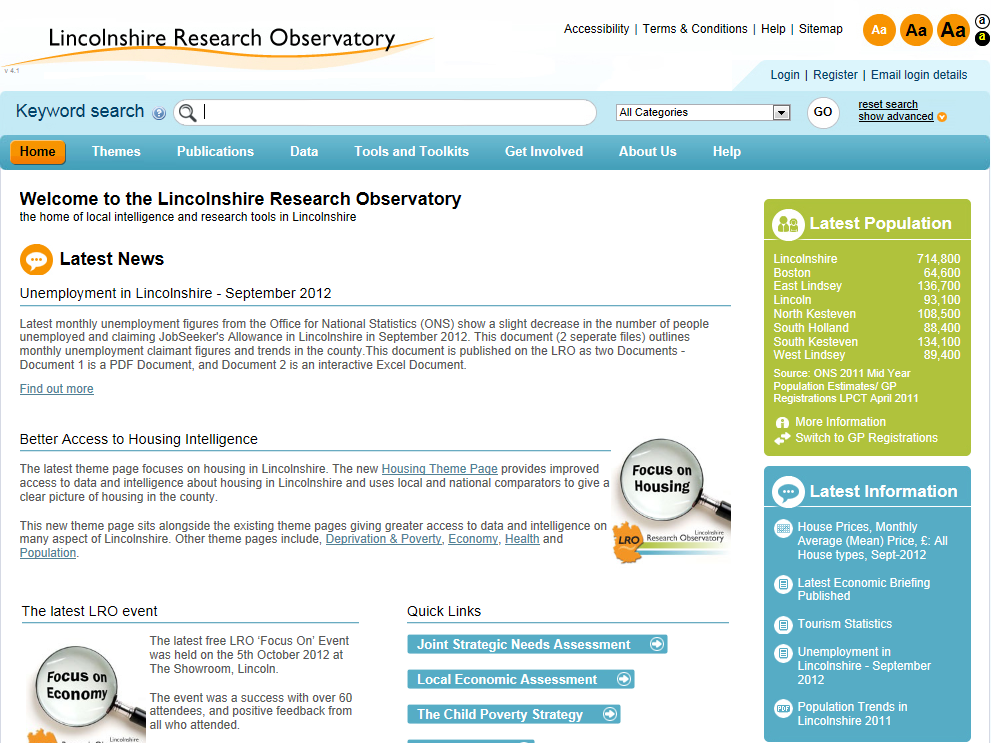Open the All Categories dropdown

coord(703,112)
